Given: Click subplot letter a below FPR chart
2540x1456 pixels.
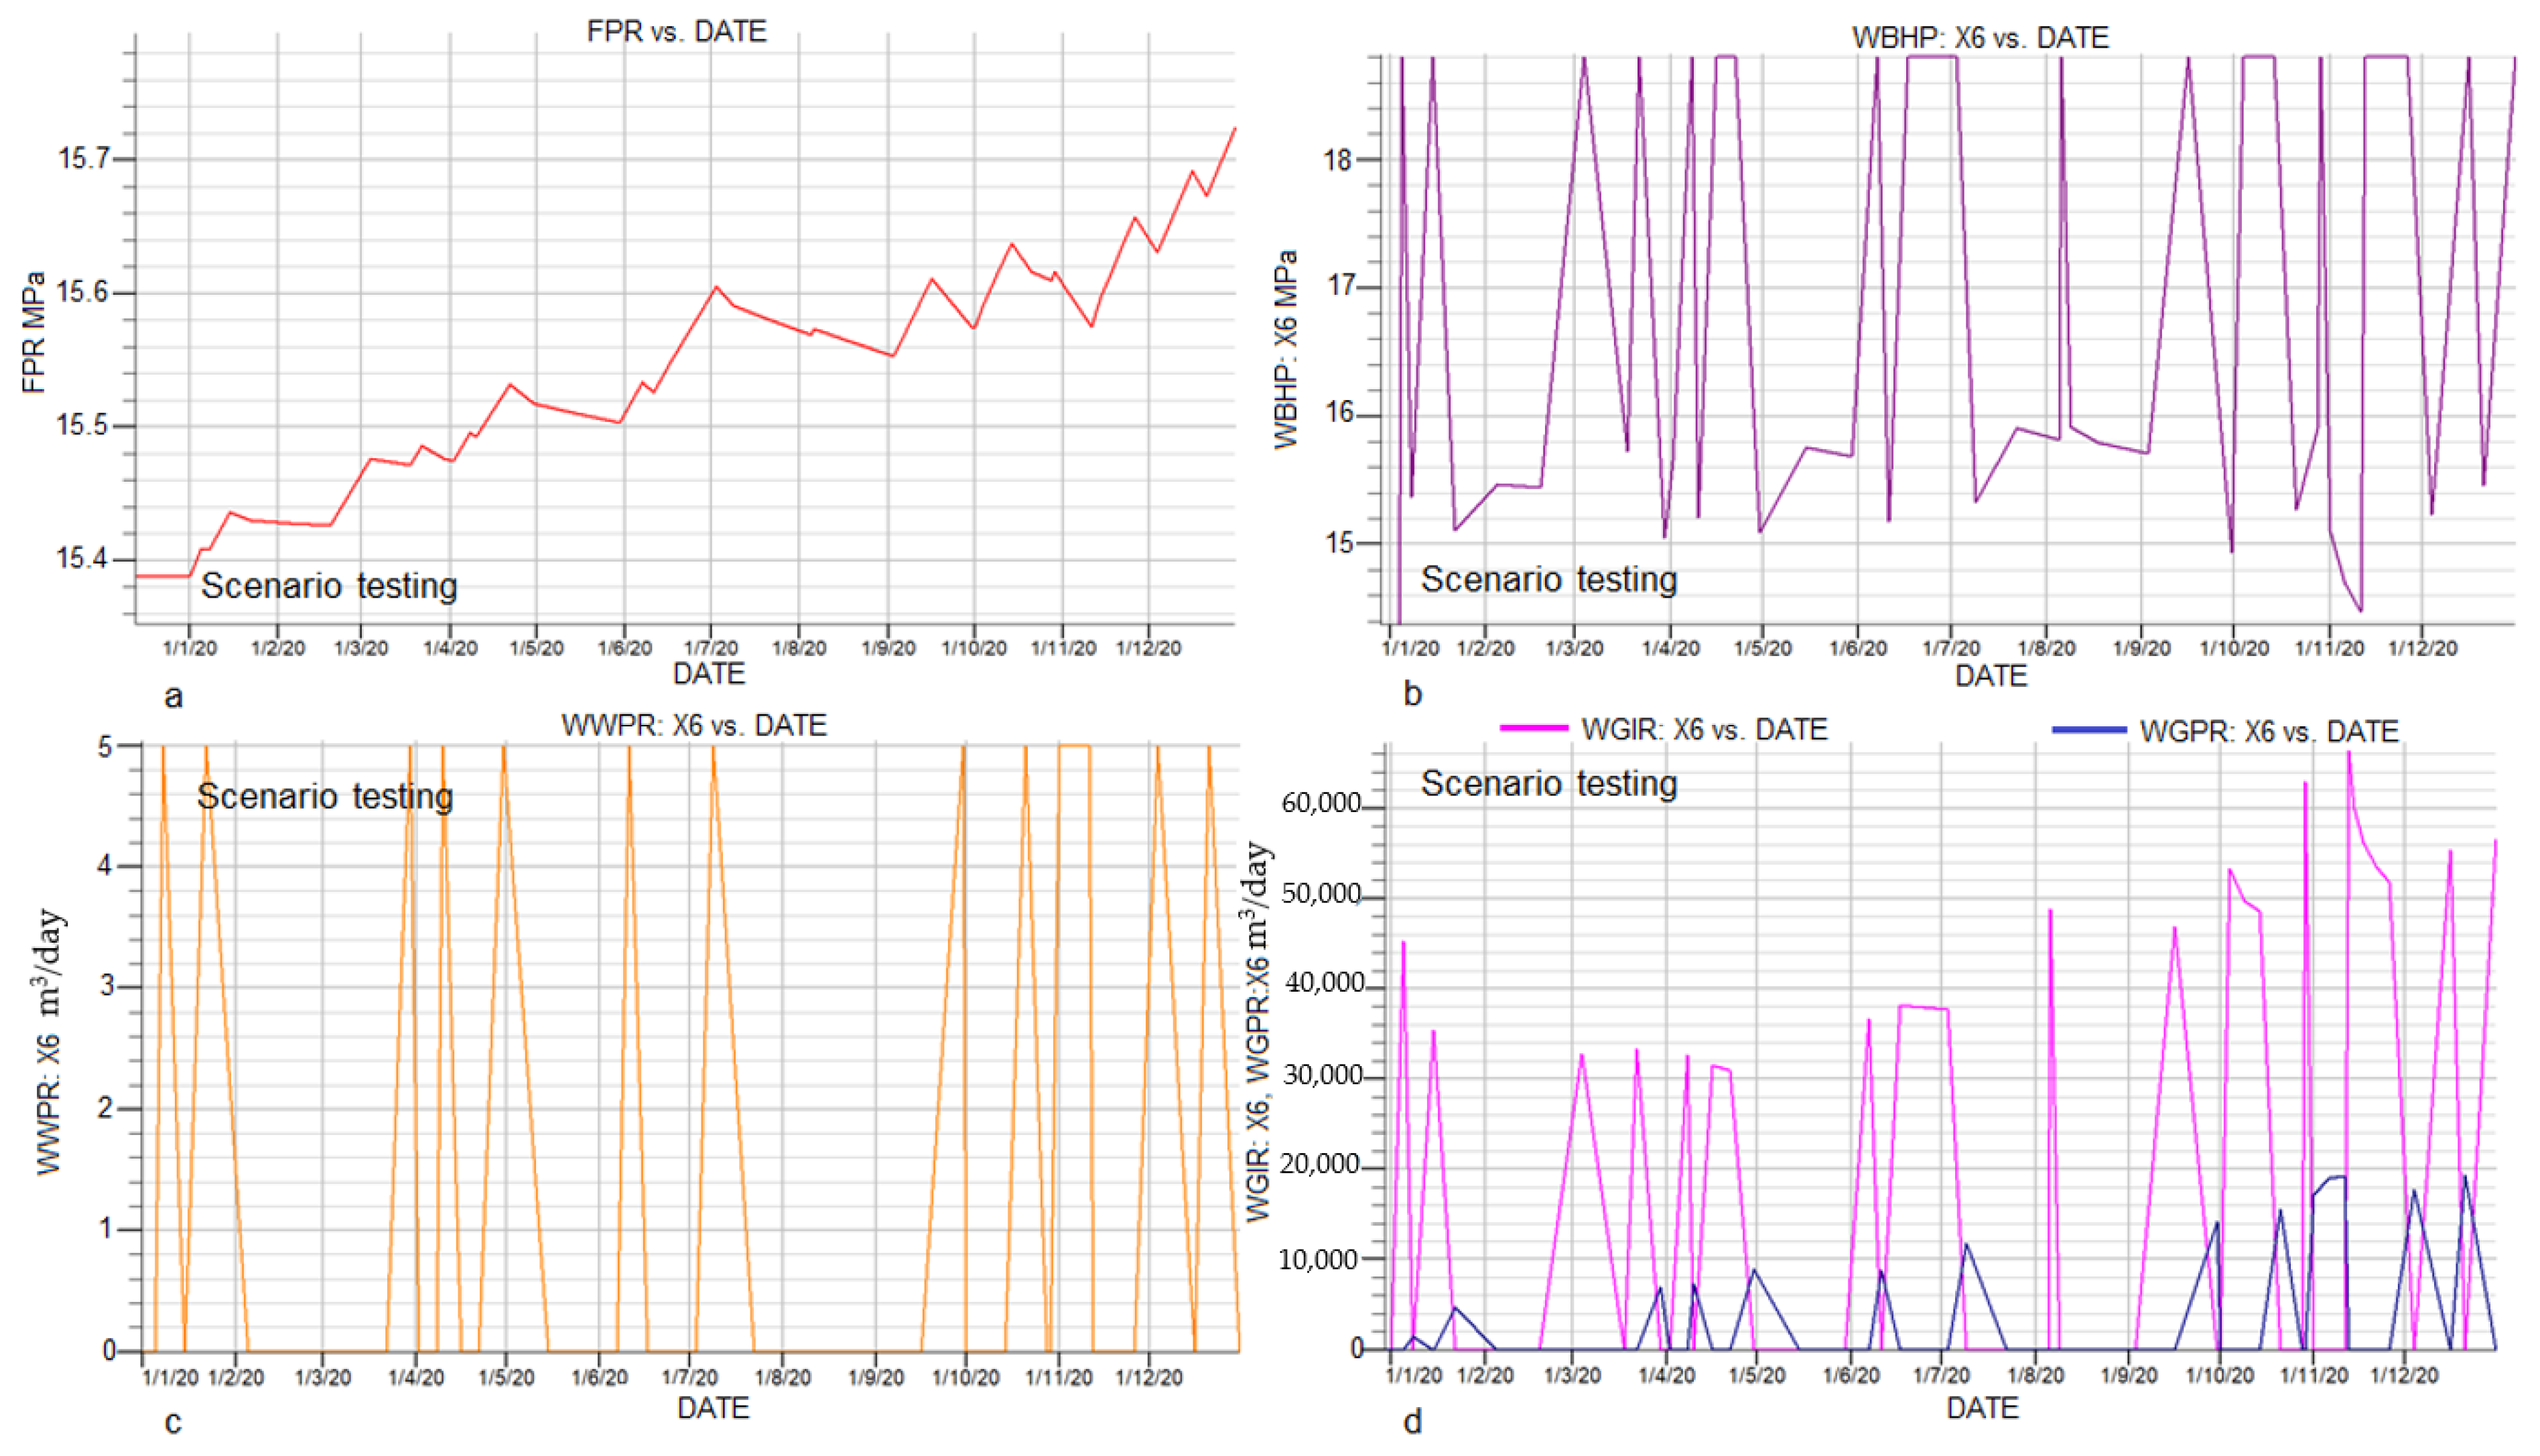Looking at the screenshot, I should [173, 696].
